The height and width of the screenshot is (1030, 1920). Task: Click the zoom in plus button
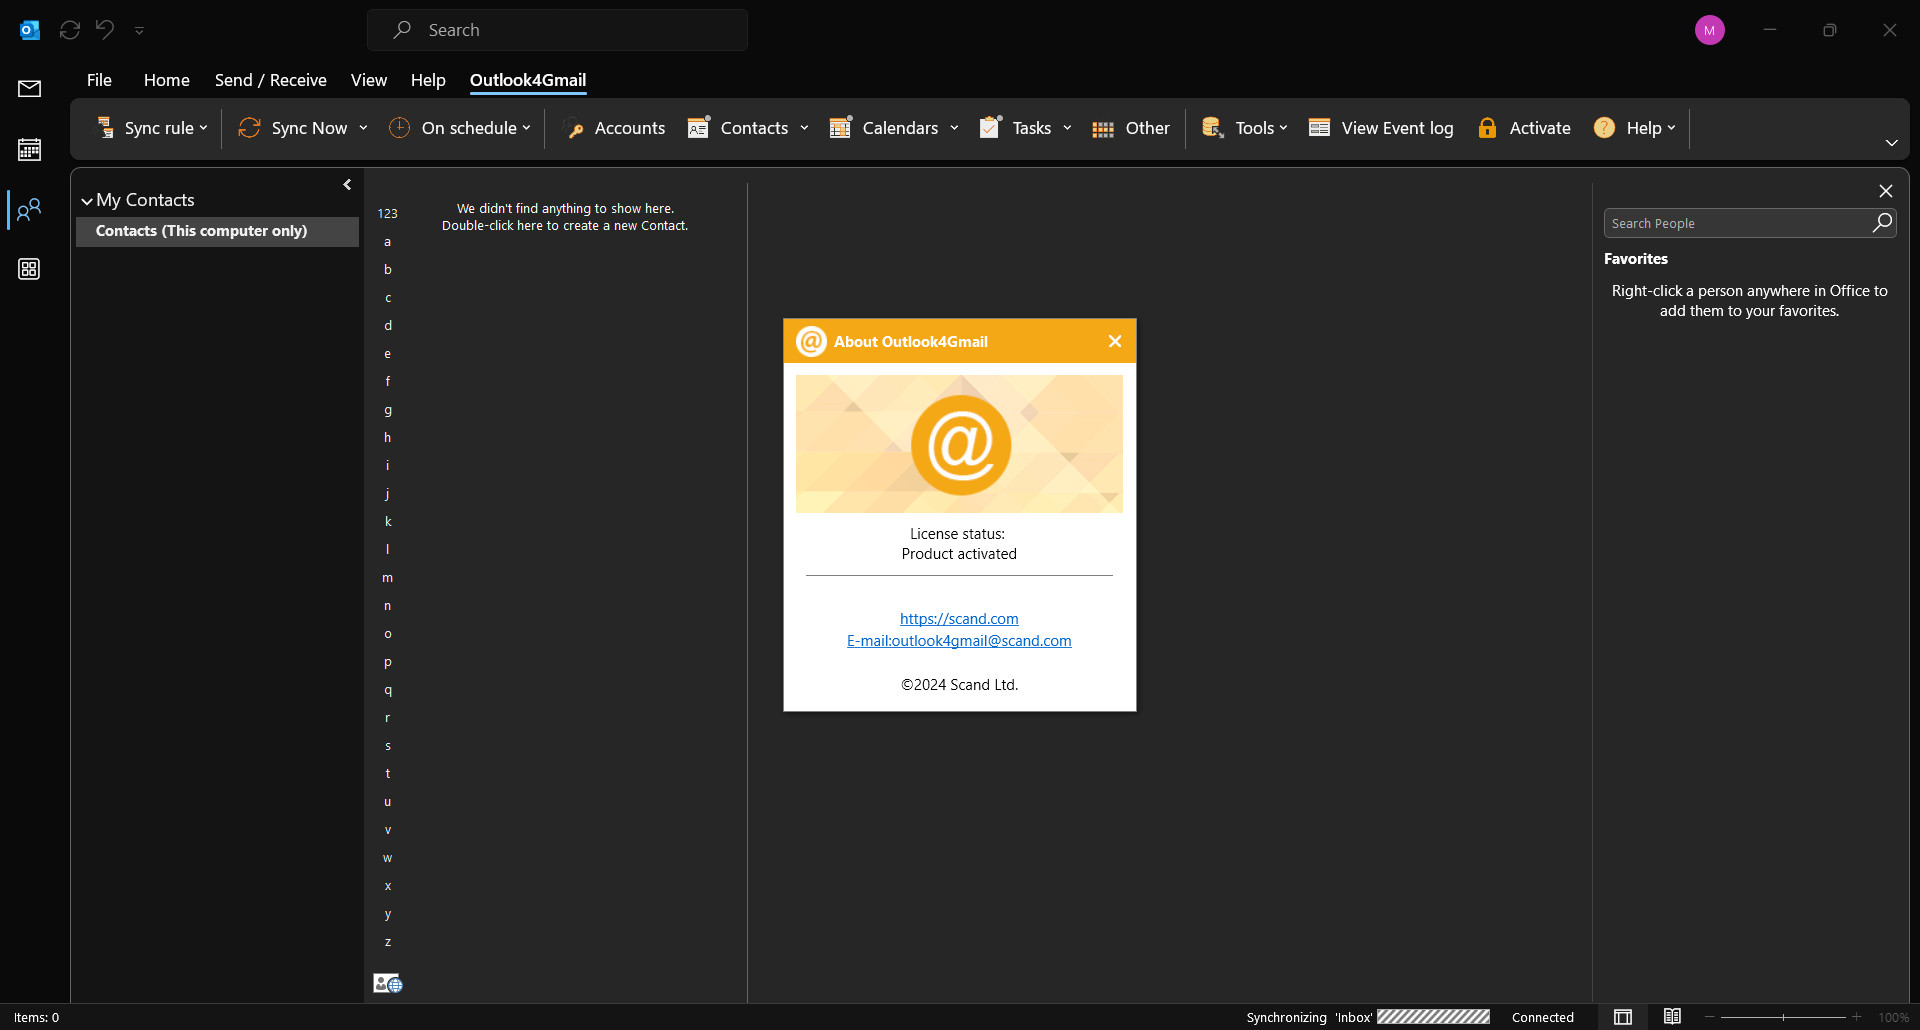pyautogui.click(x=1856, y=1017)
